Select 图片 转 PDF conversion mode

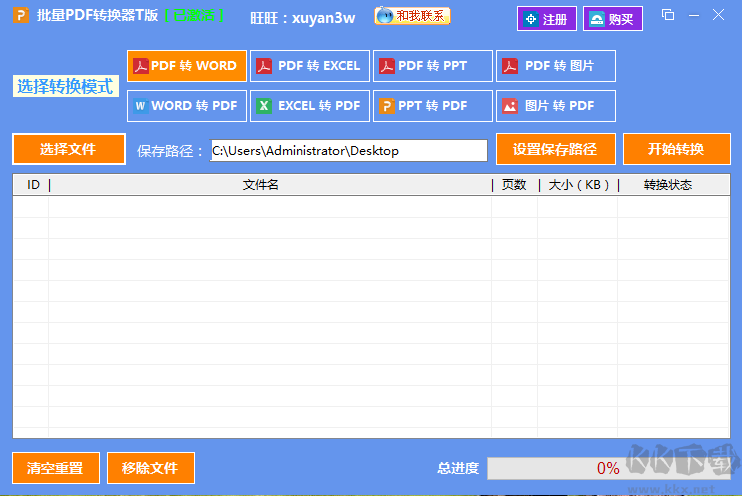click(x=556, y=105)
